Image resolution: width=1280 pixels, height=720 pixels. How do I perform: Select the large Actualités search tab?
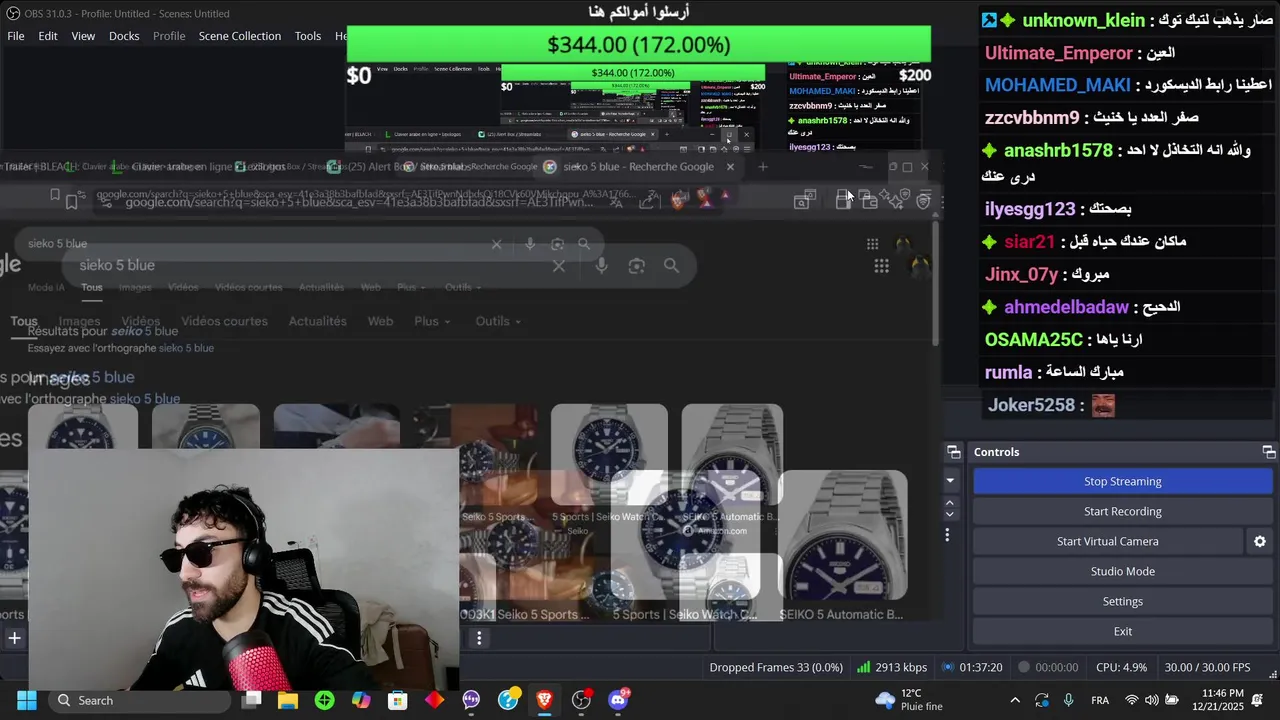point(318,321)
